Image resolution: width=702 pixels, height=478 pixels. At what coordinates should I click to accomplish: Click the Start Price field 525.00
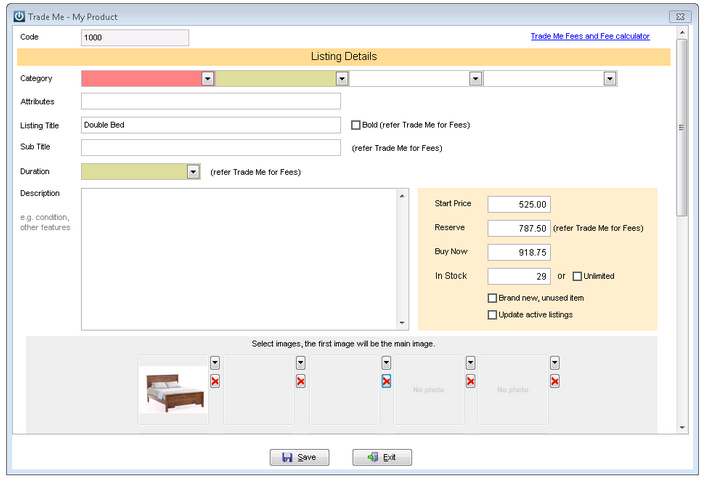[x=519, y=205]
